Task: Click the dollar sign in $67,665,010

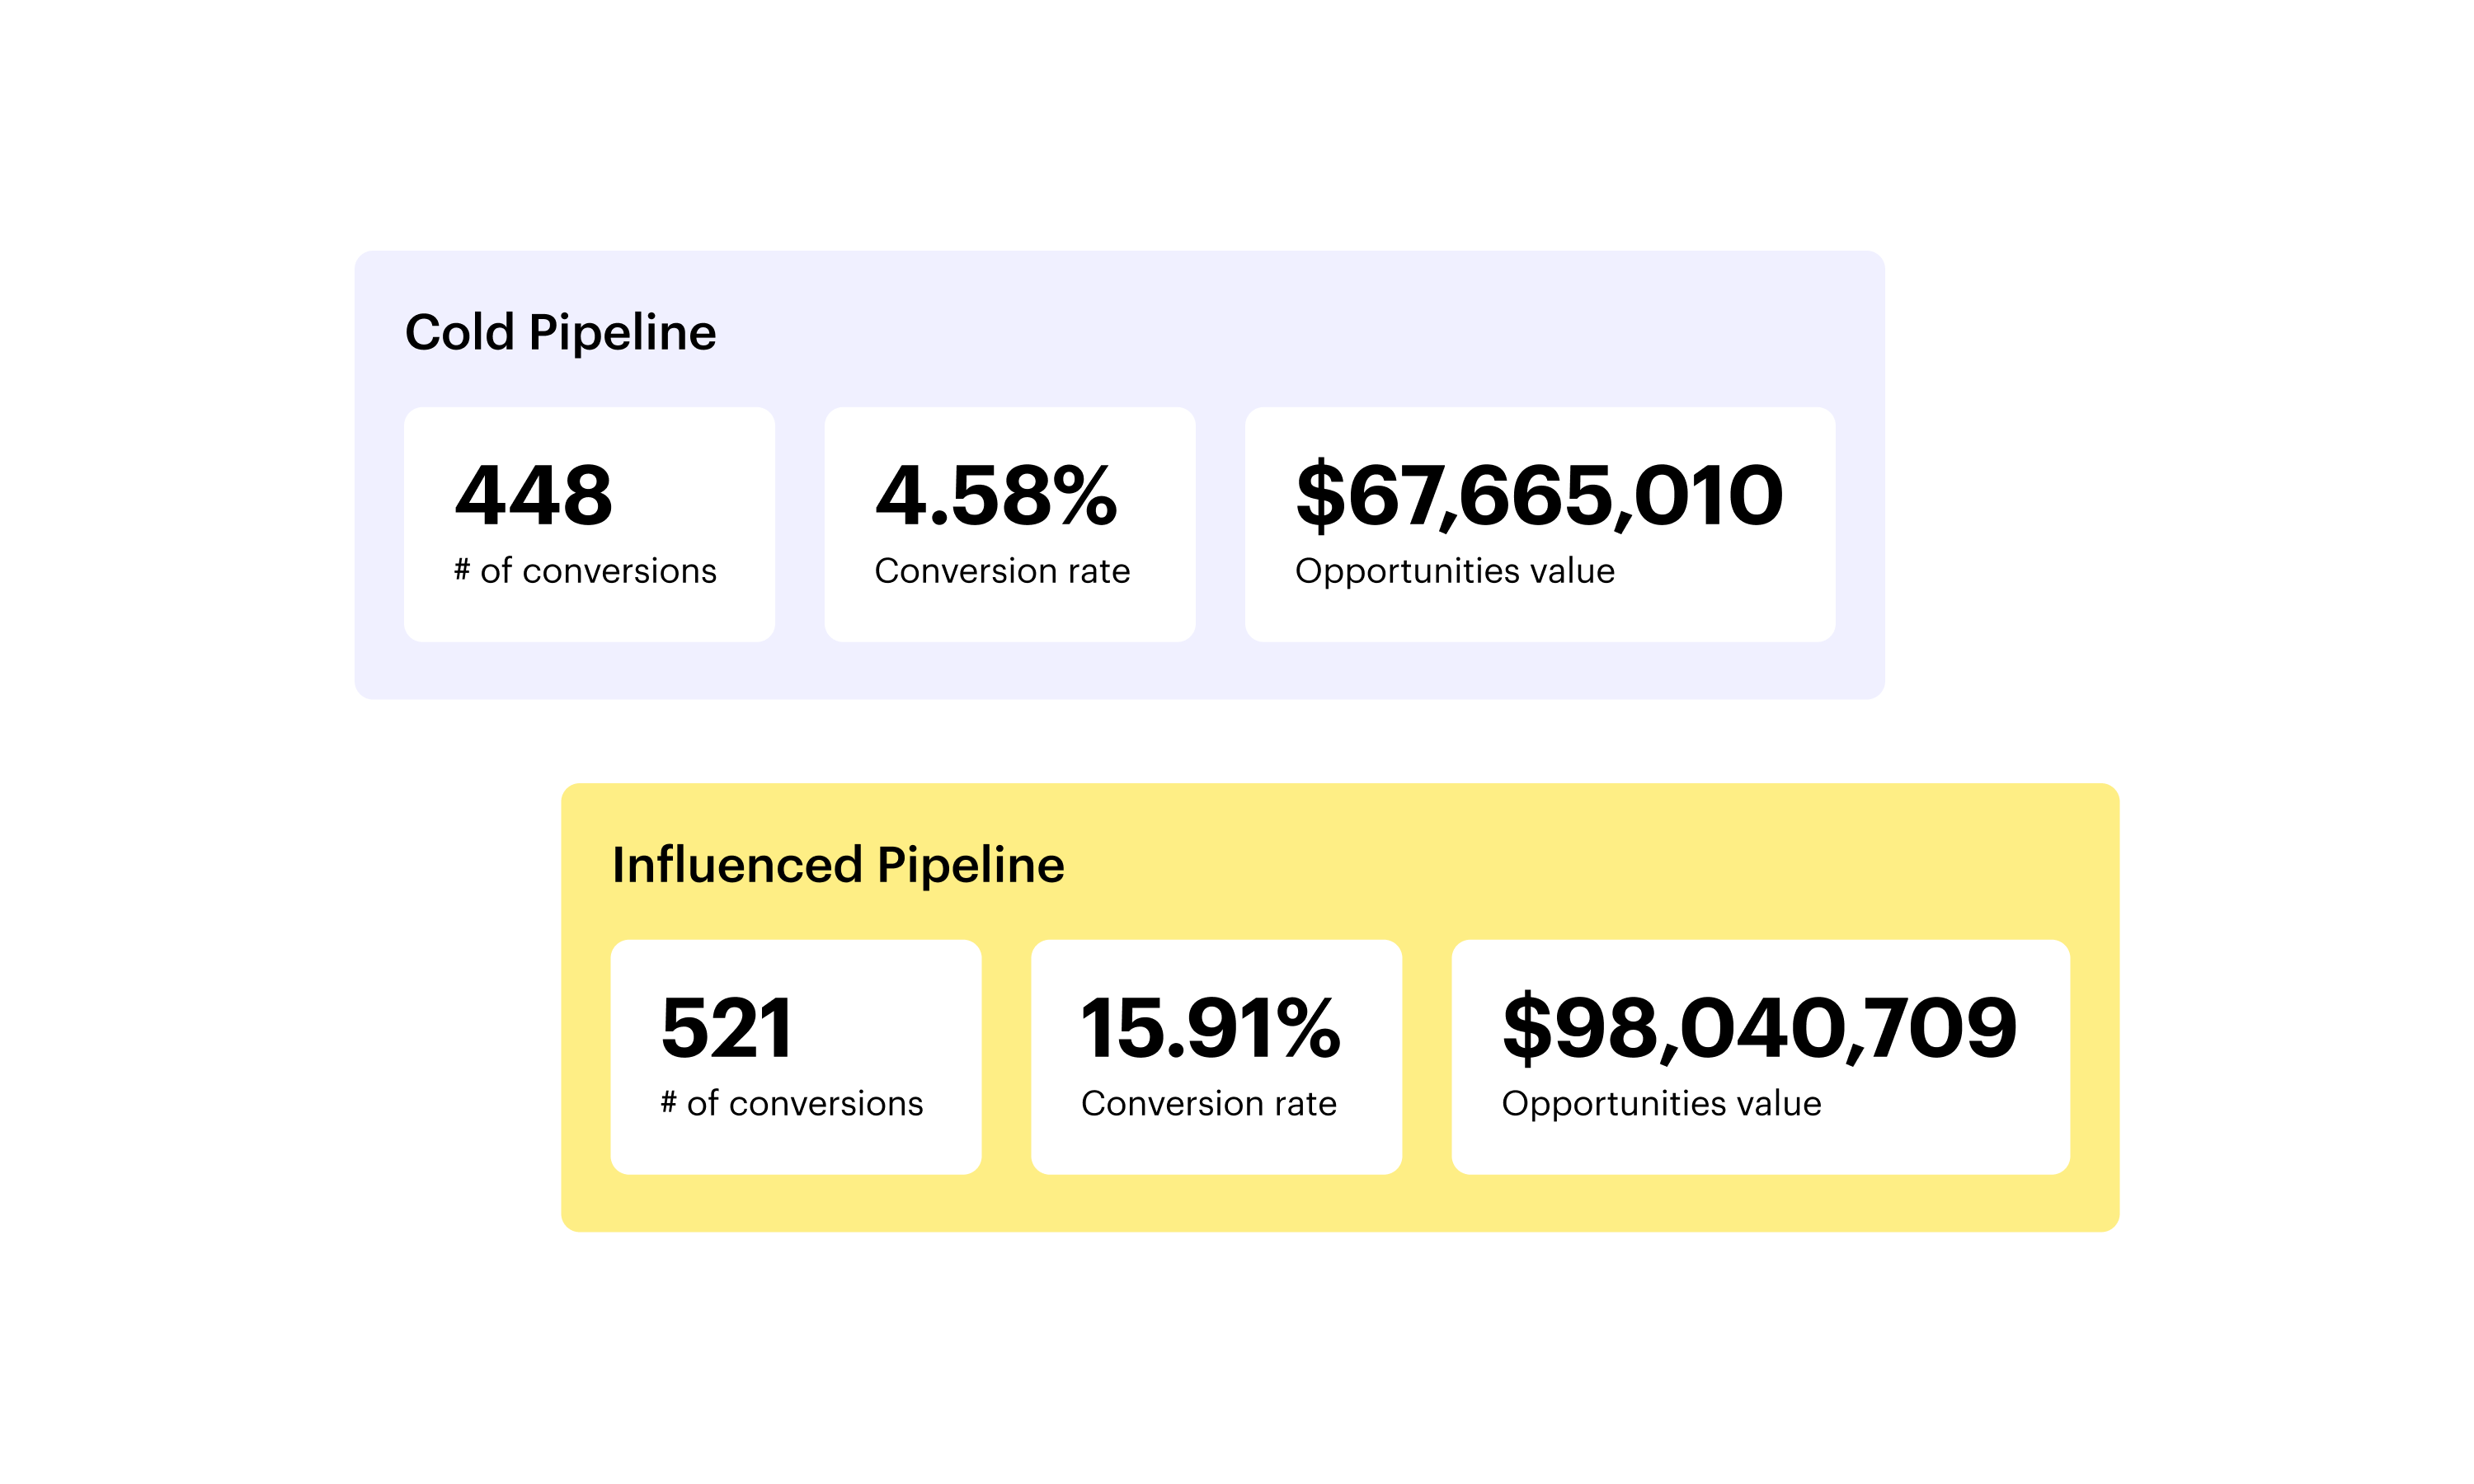Action: 1321,496
